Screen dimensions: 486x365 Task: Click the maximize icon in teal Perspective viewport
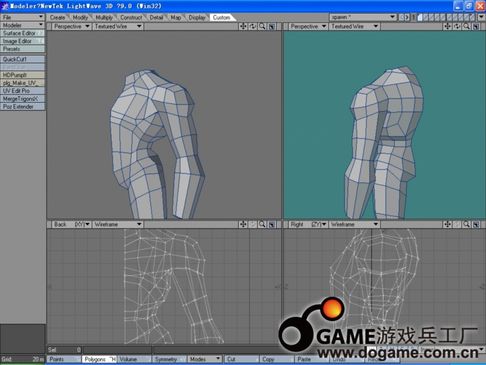476,26
